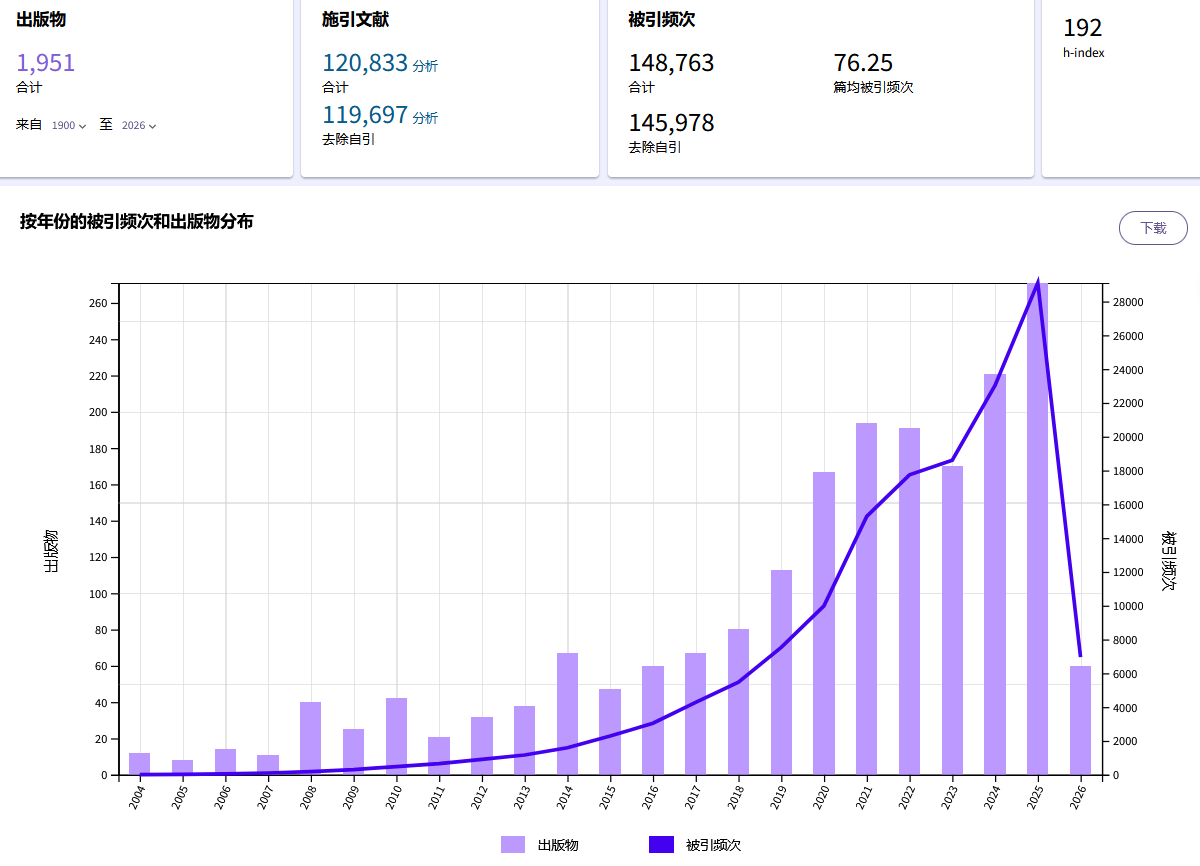Open the 120,833 total citing articles link

click(364, 63)
